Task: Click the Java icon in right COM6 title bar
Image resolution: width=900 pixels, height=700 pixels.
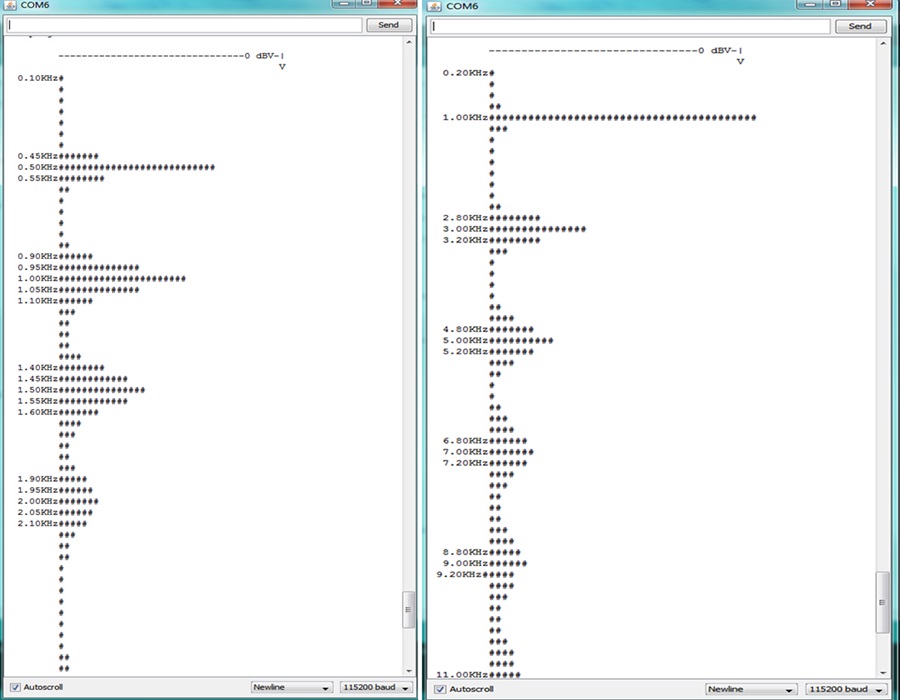Action: [435, 6]
